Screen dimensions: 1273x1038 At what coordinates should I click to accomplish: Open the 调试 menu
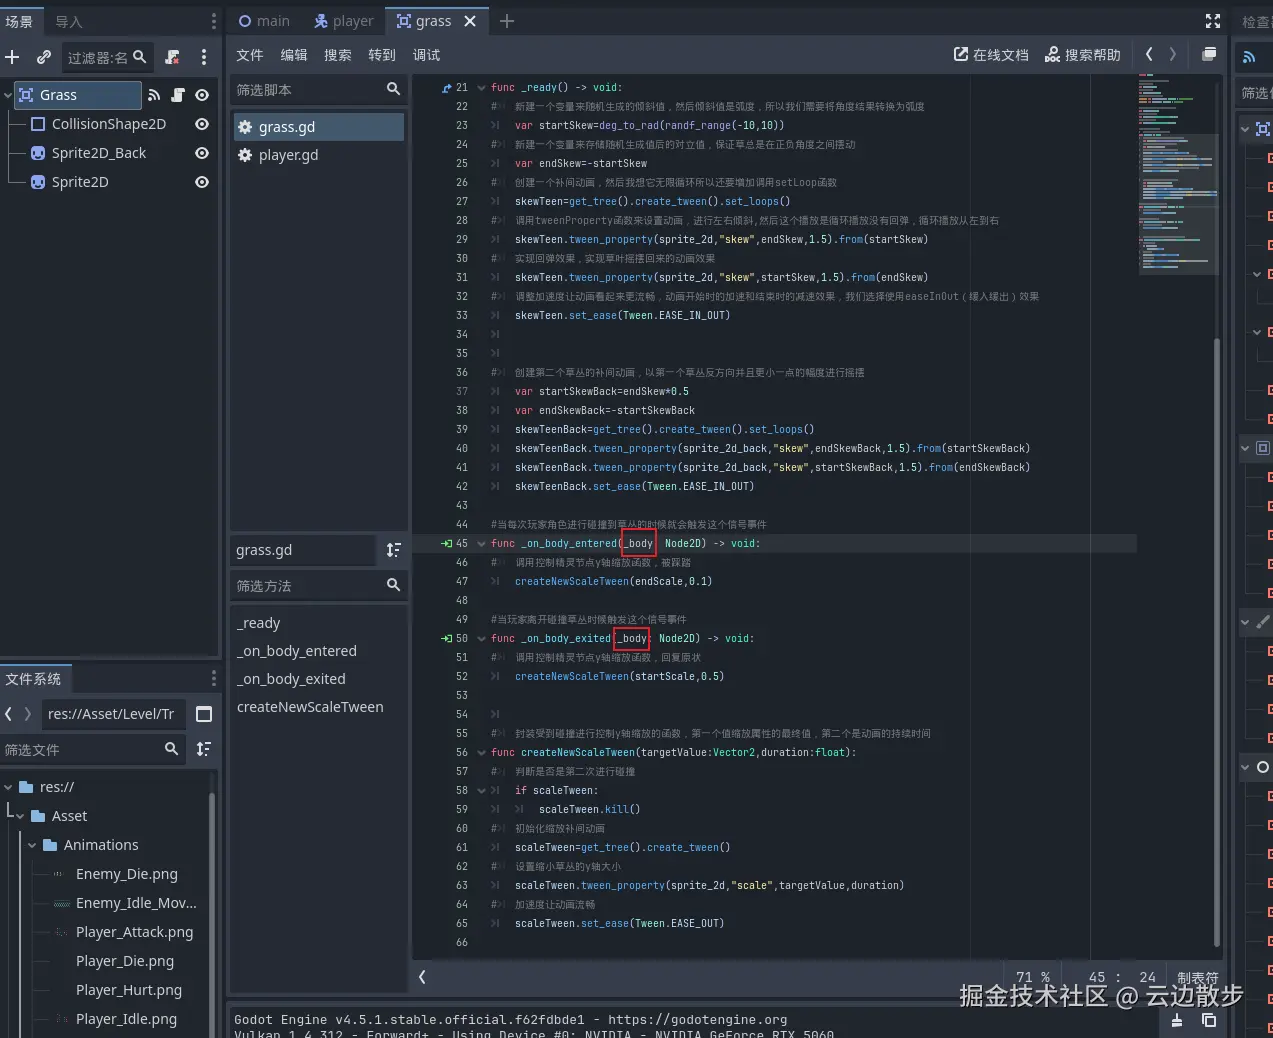pos(426,55)
